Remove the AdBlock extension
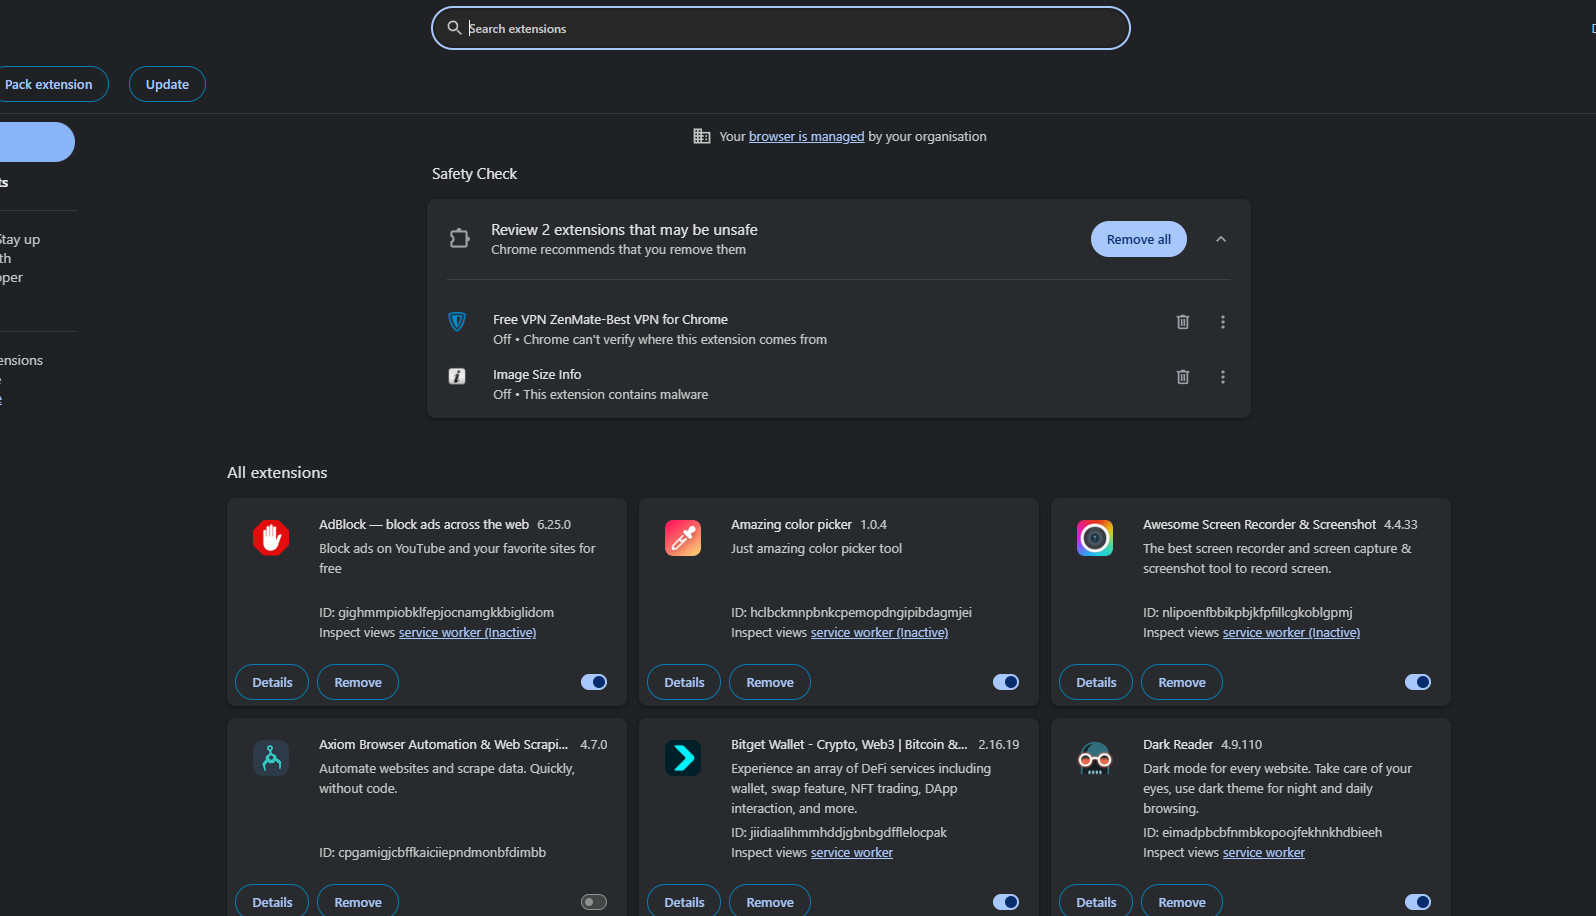The image size is (1596, 916). click(x=358, y=682)
